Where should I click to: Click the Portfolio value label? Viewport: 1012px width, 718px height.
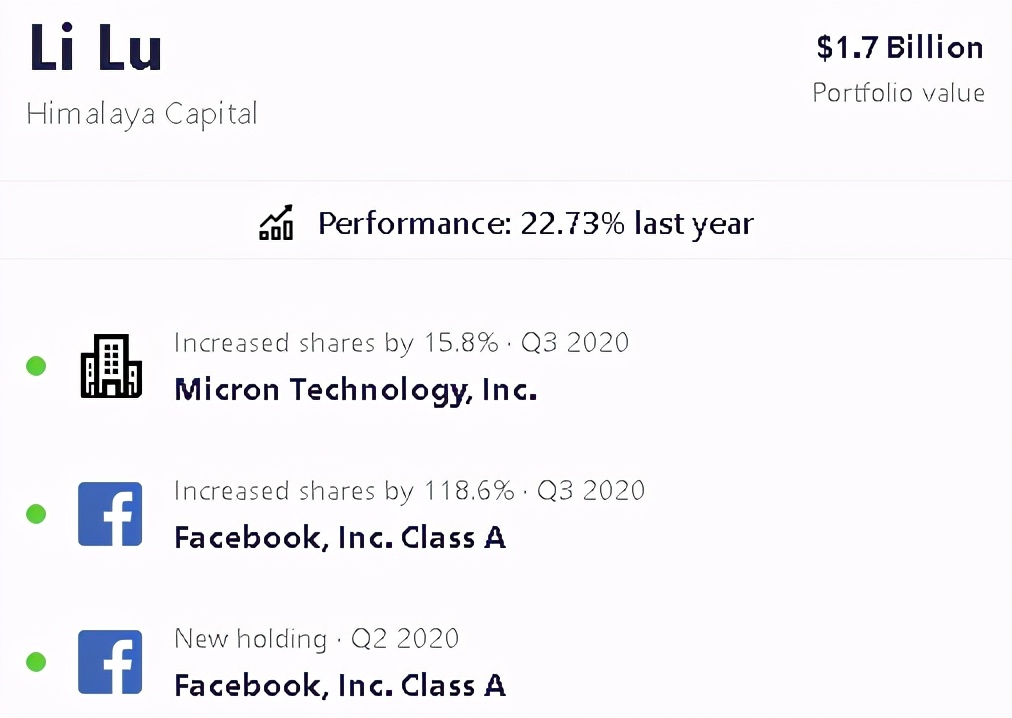898,93
